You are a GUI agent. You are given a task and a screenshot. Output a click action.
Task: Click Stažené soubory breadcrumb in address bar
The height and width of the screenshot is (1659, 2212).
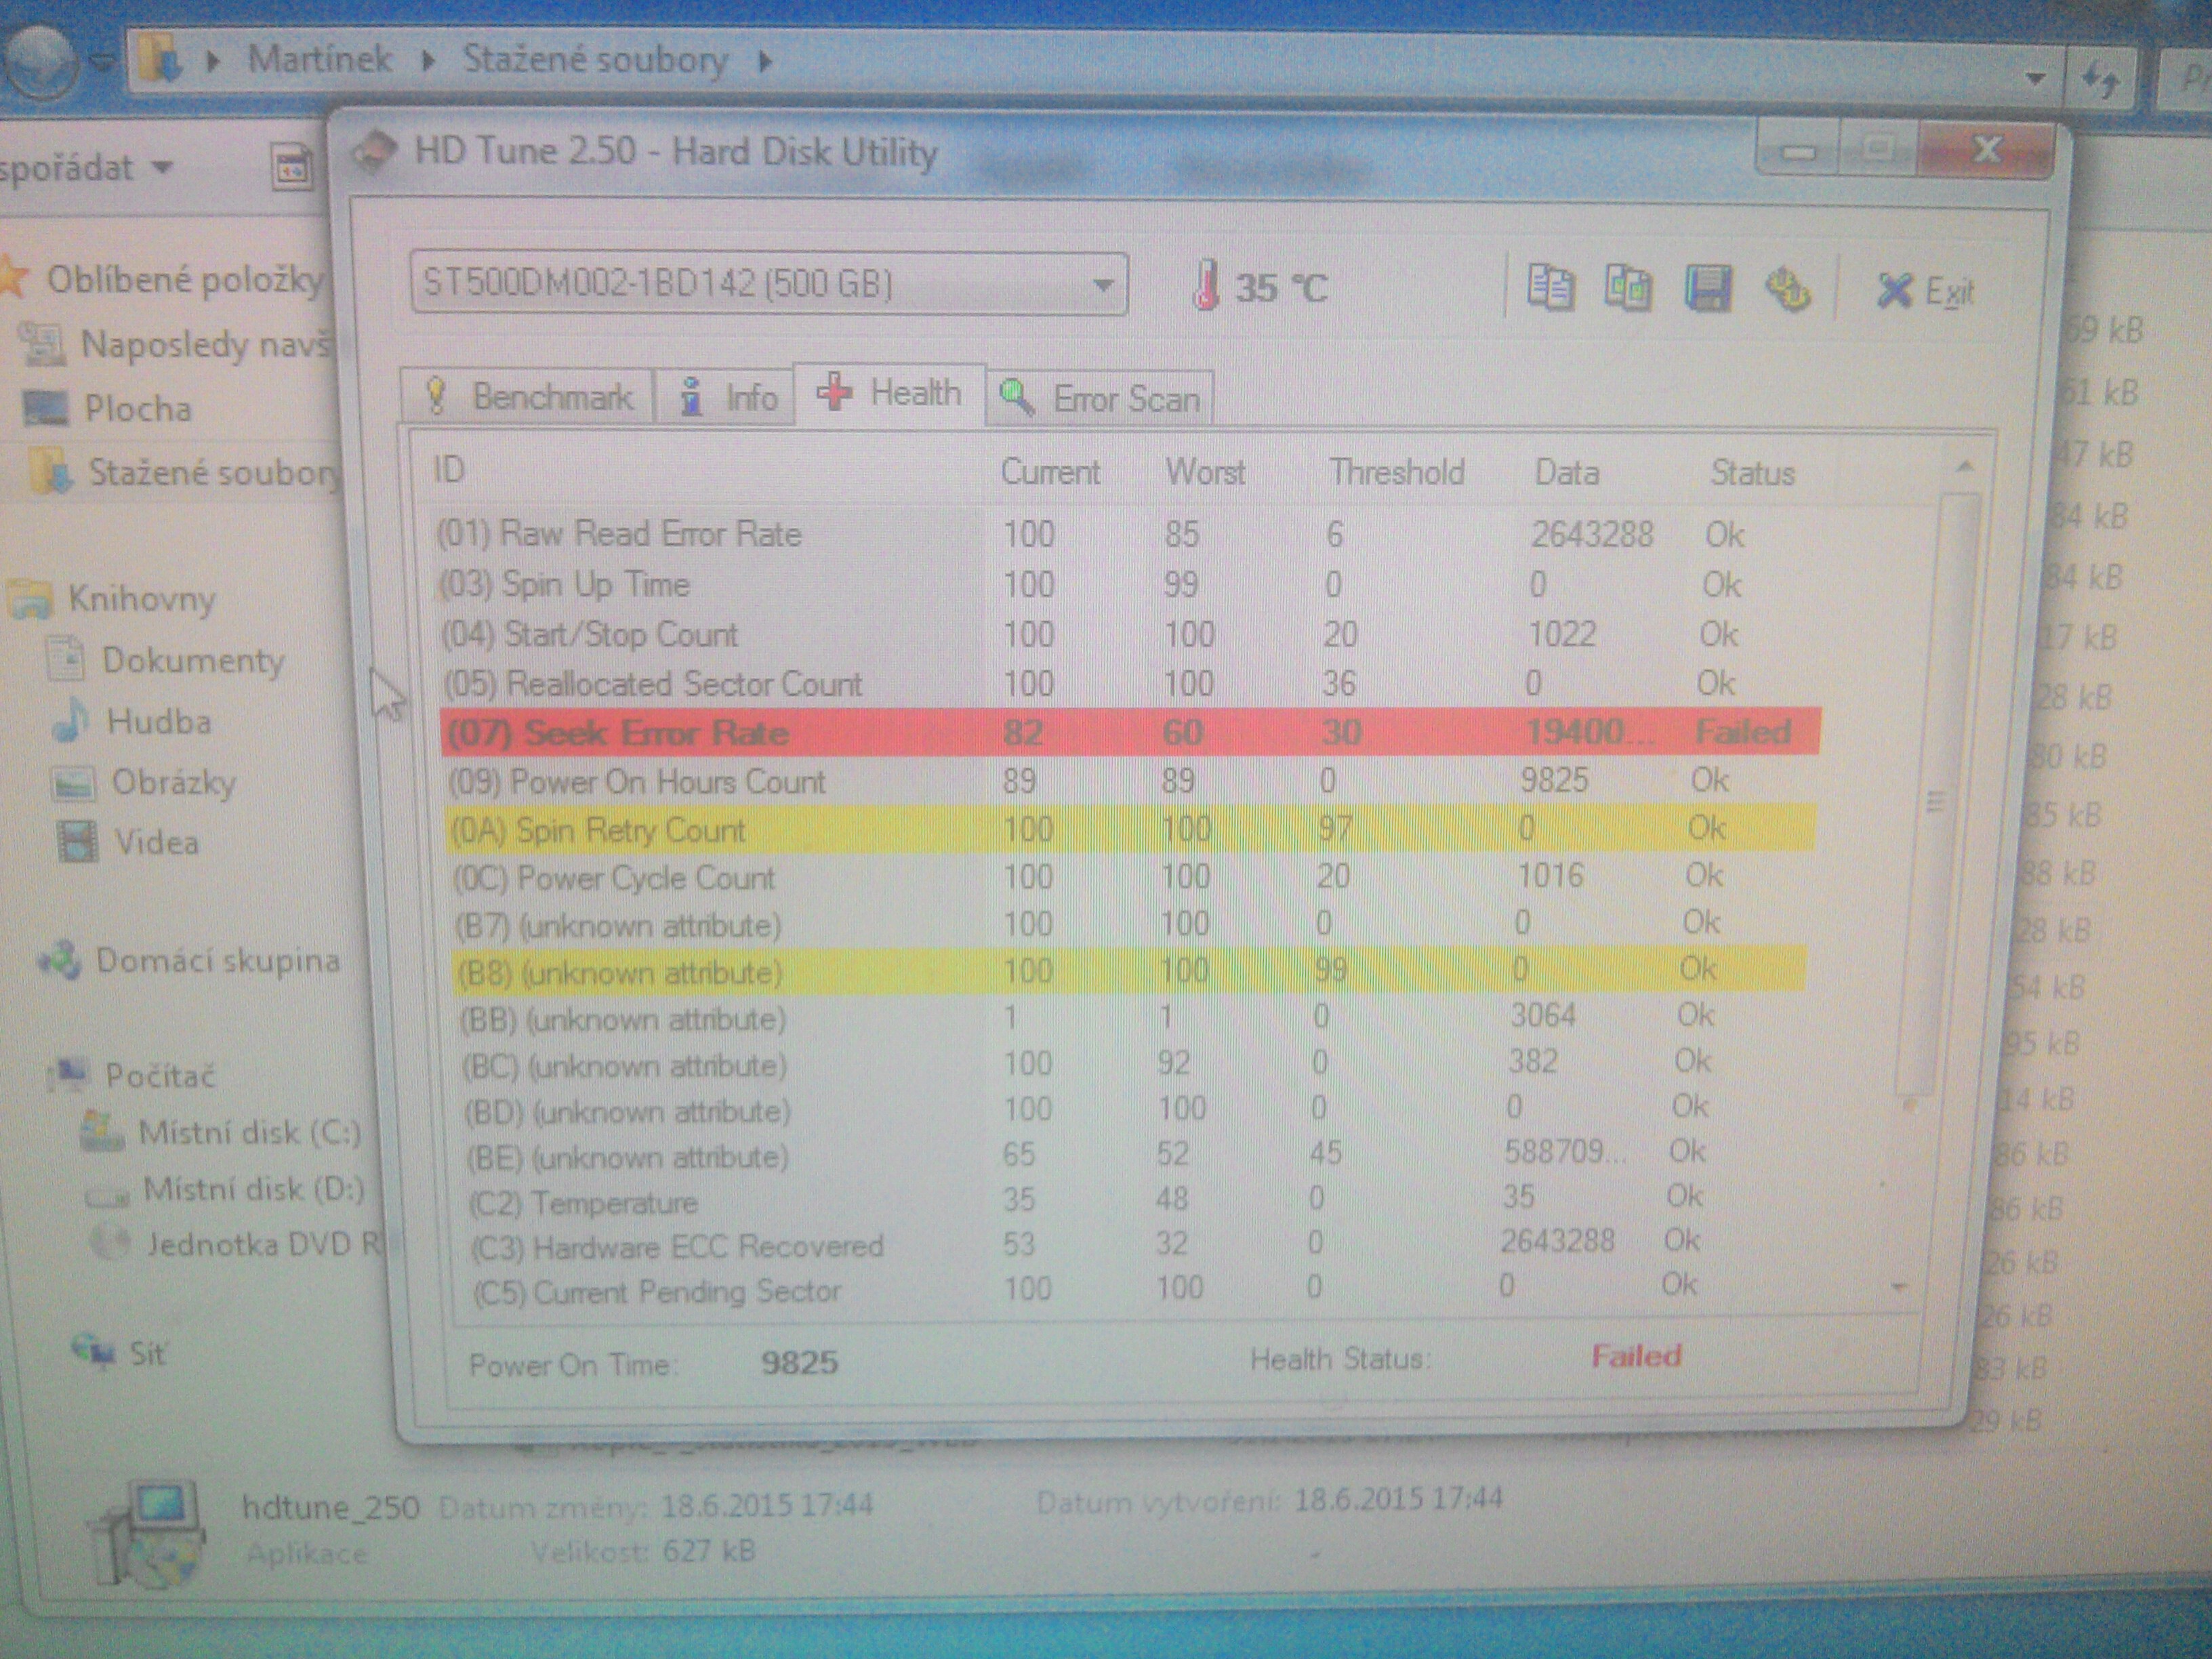(x=595, y=60)
